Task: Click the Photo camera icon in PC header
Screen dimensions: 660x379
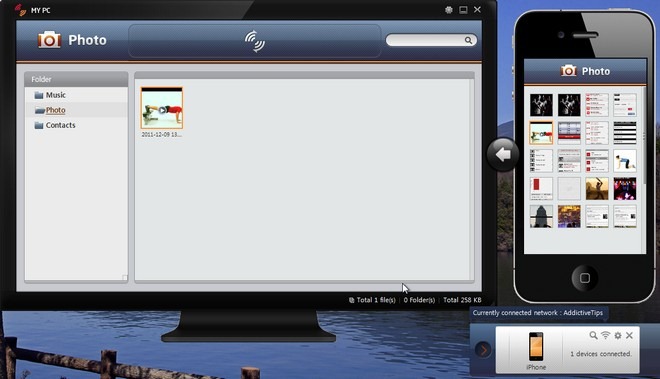Action: (x=49, y=40)
